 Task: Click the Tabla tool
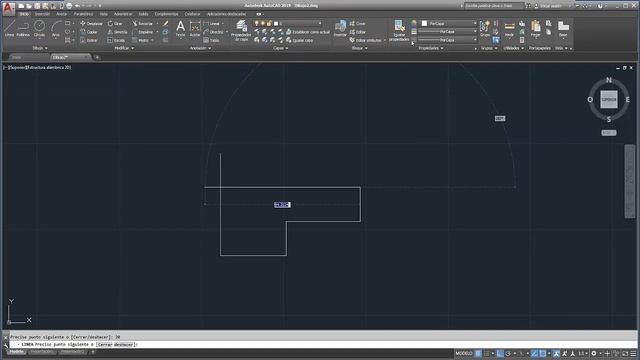click(211, 40)
